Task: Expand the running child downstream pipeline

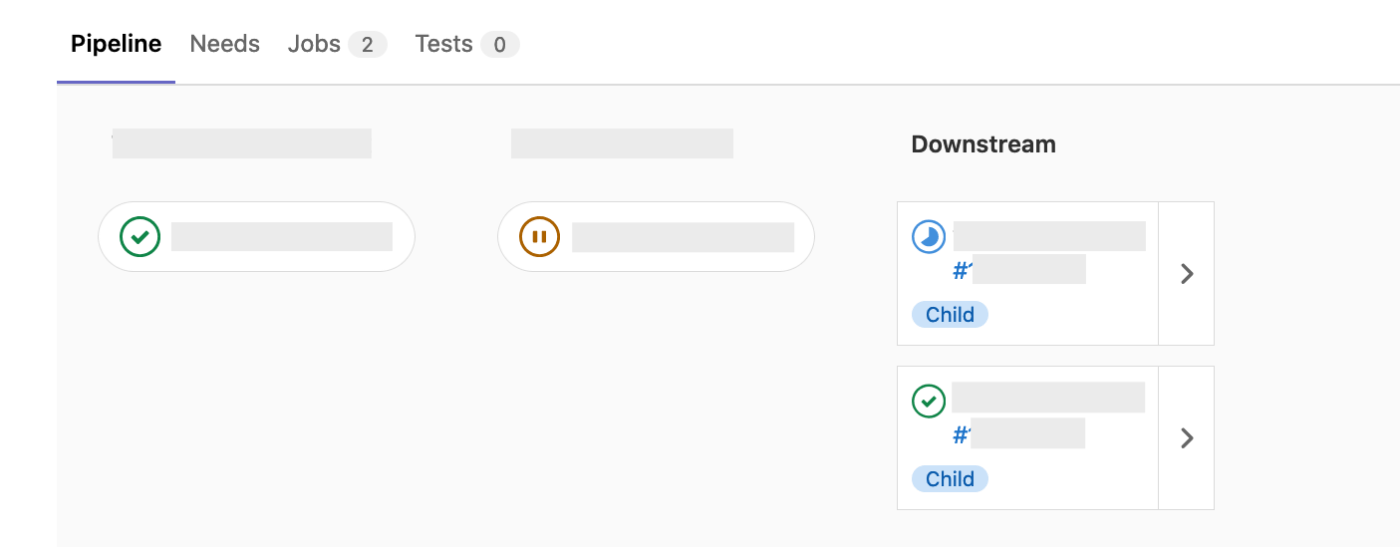Action: (1186, 274)
